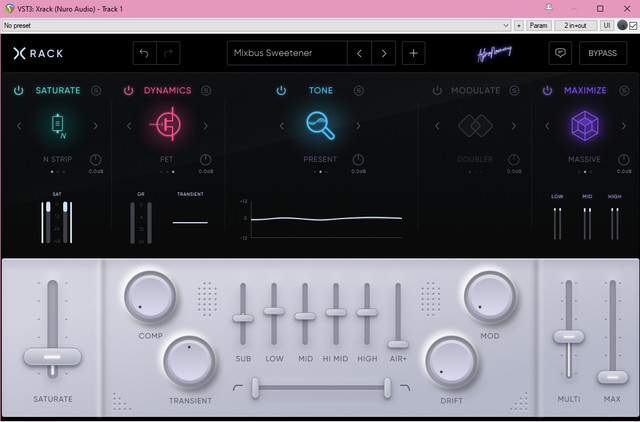Click the redo arrow button
Image resolution: width=640 pixels, height=422 pixels.
[168, 53]
